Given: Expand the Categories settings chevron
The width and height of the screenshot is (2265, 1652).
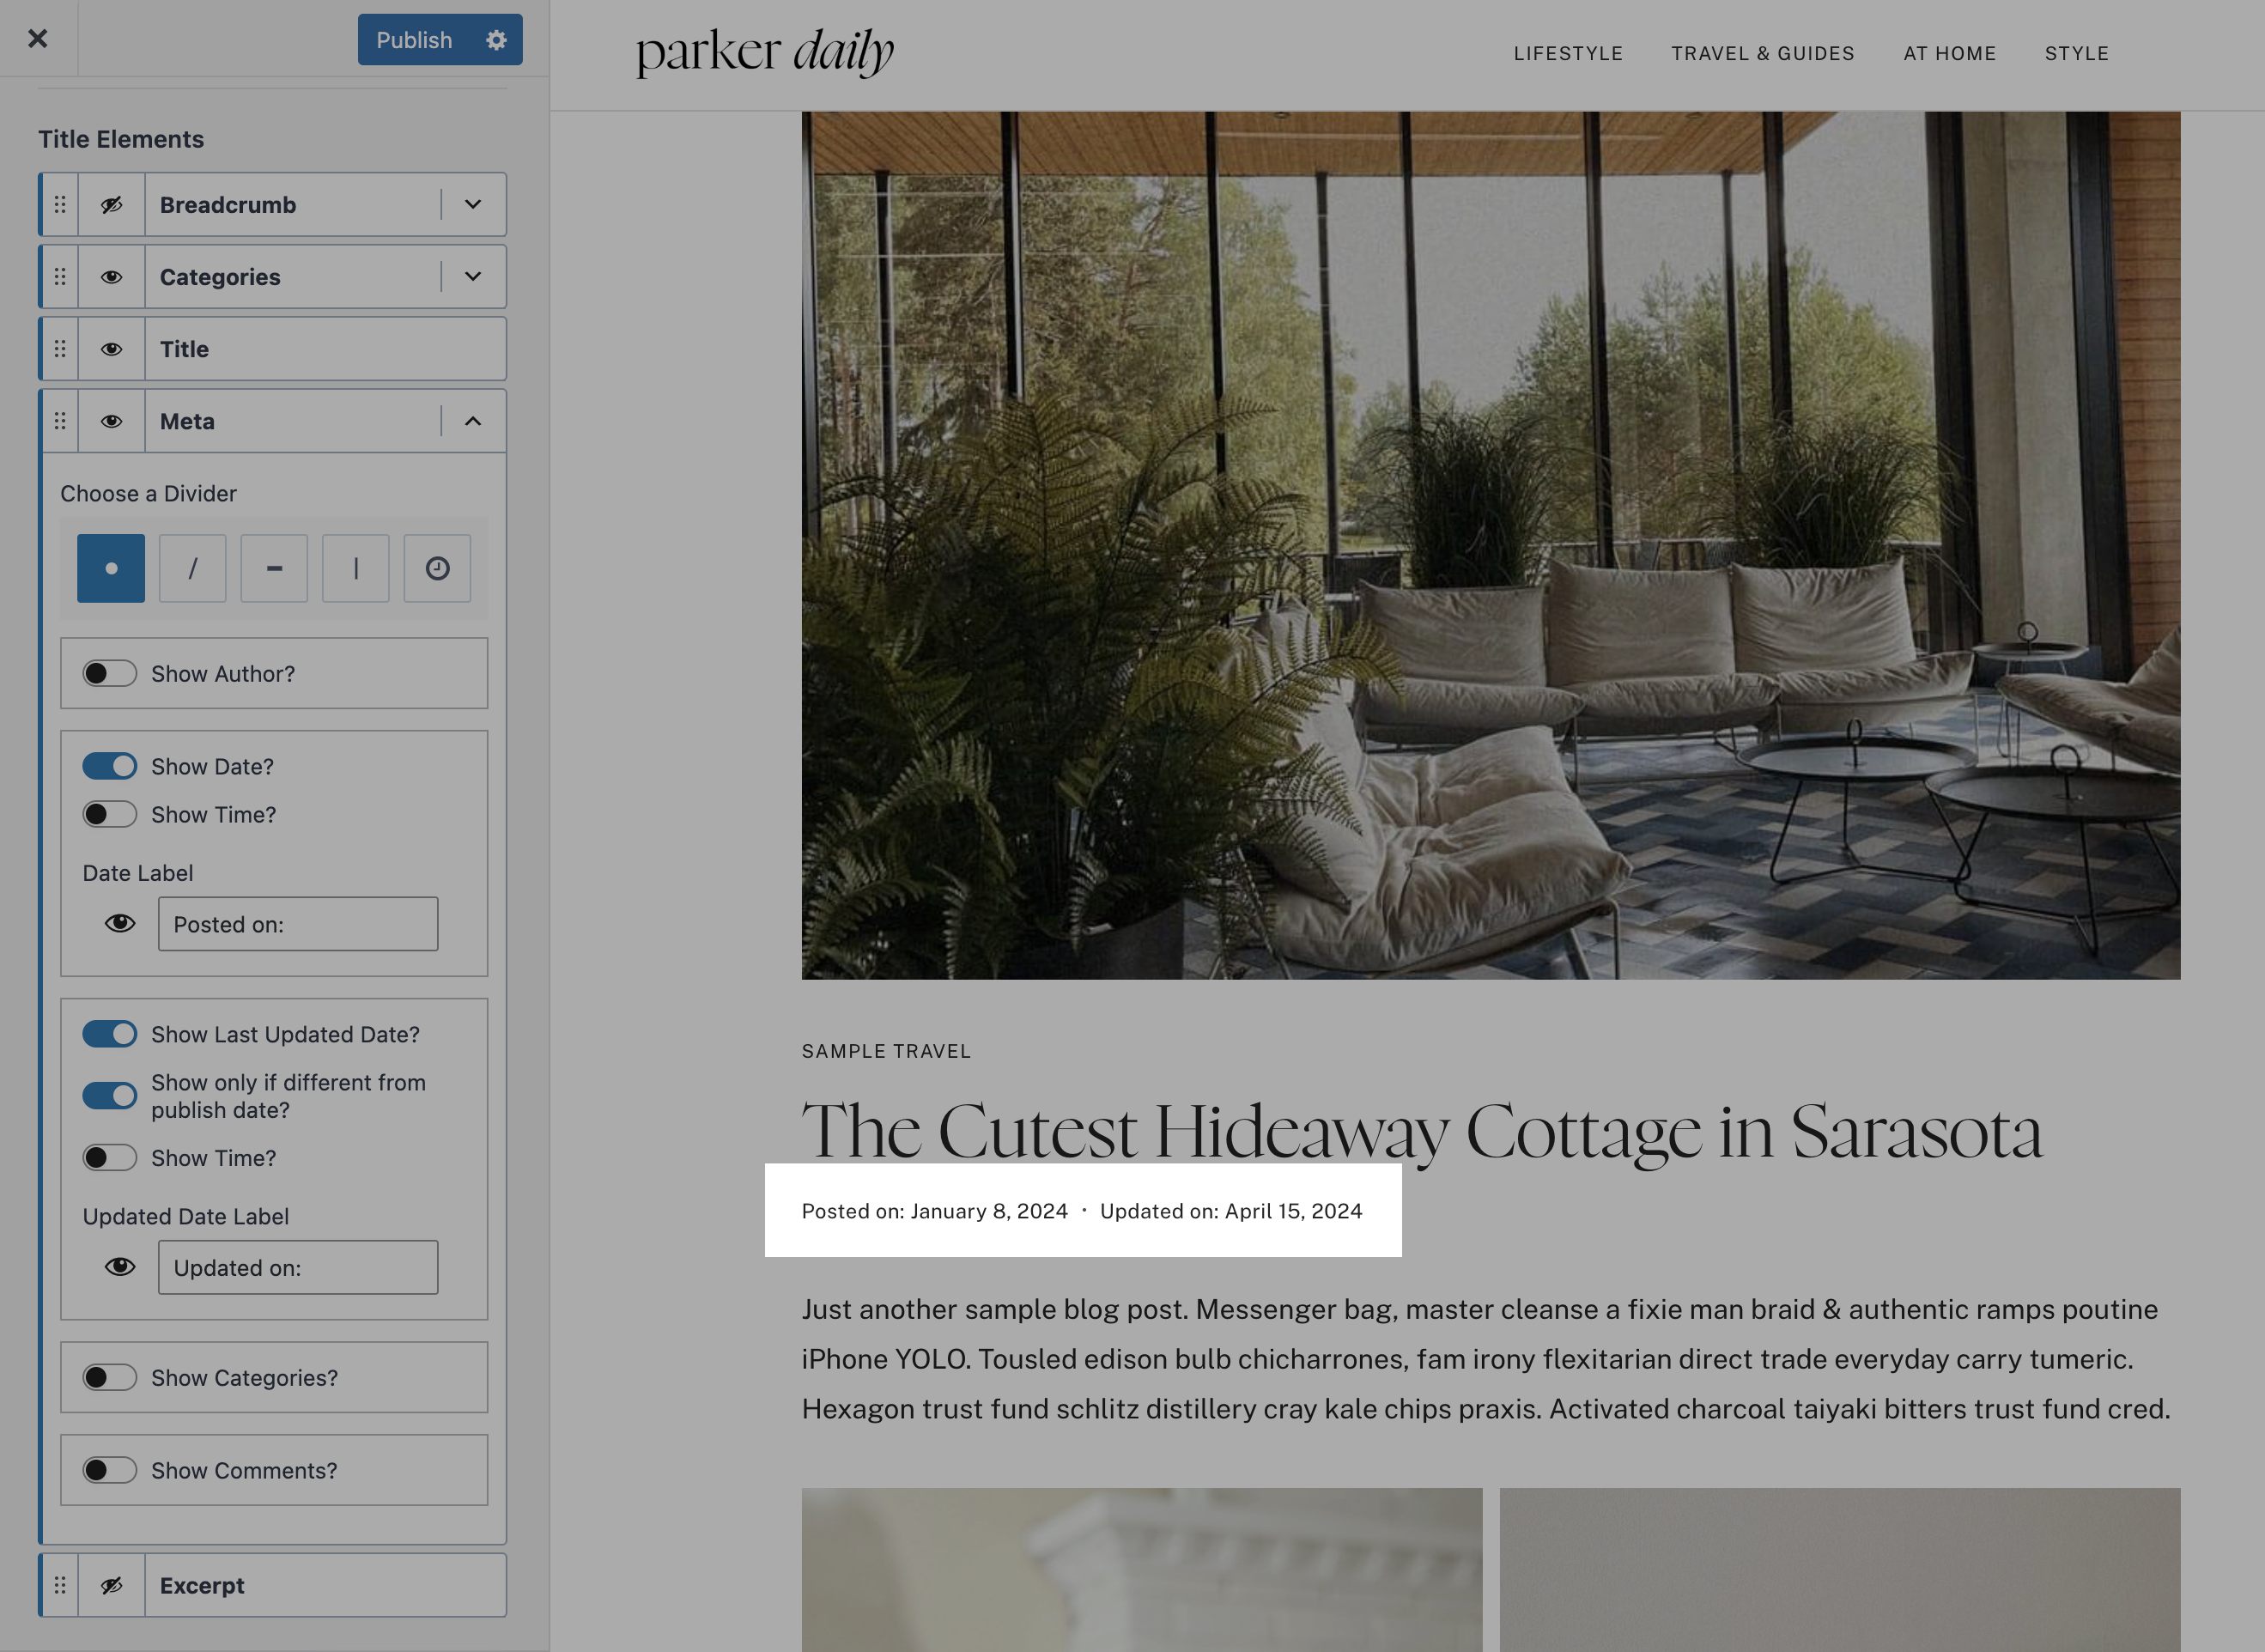Looking at the screenshot, I should tap(473, 277).
